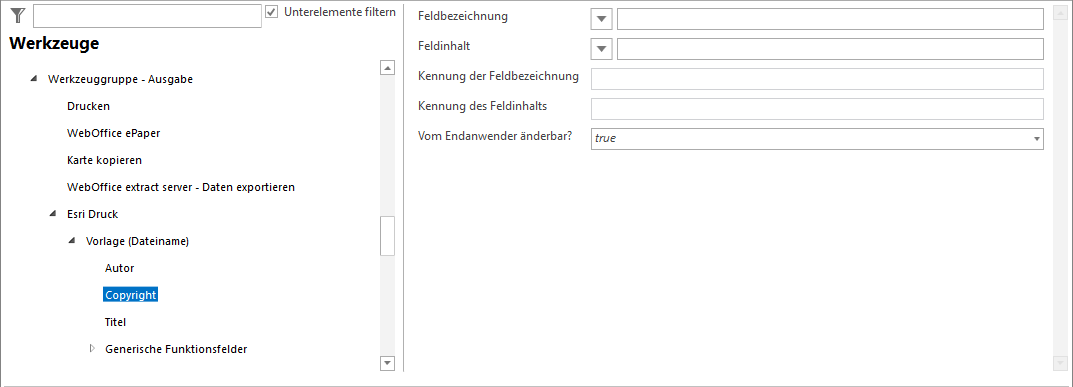The height and width of the screenshot is (387, 1073).
Task: Collapse Vorlage (Dateiname) node
Action: tap(72, 241)
